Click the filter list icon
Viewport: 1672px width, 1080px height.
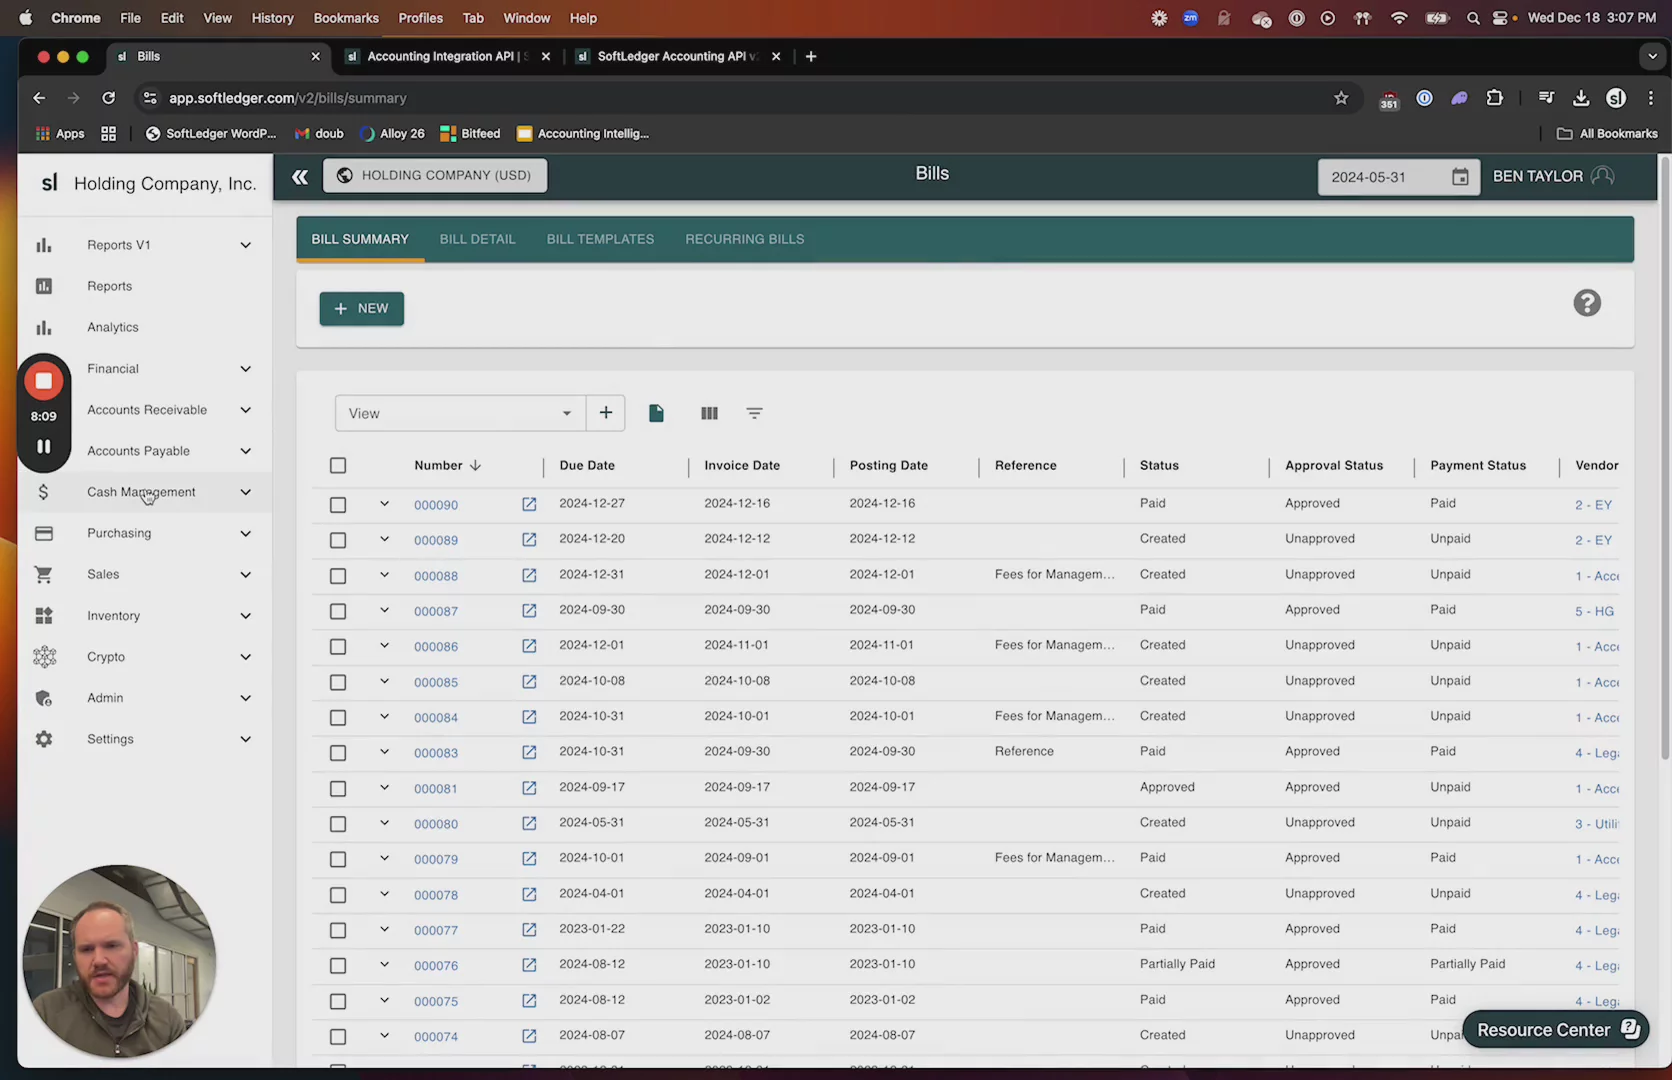point(754,413)
